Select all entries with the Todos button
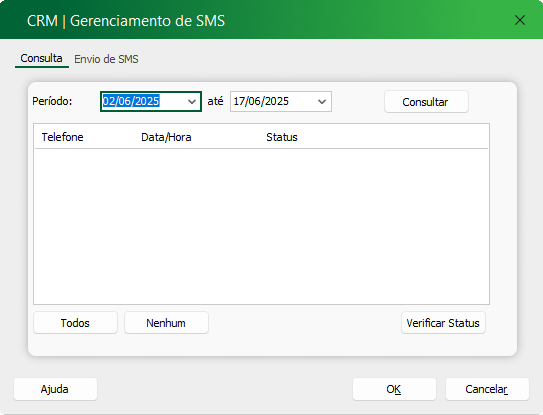 [x=75, y=323]
